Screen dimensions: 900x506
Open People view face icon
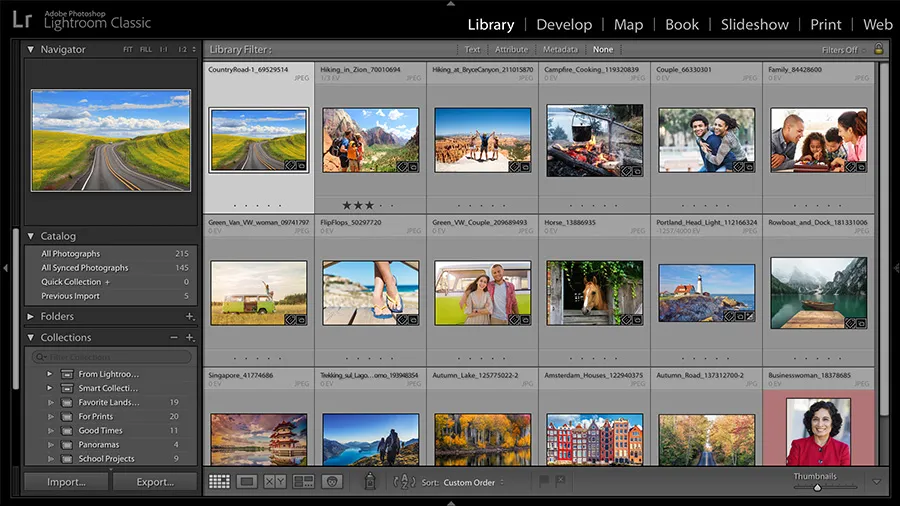coord(332,482)
